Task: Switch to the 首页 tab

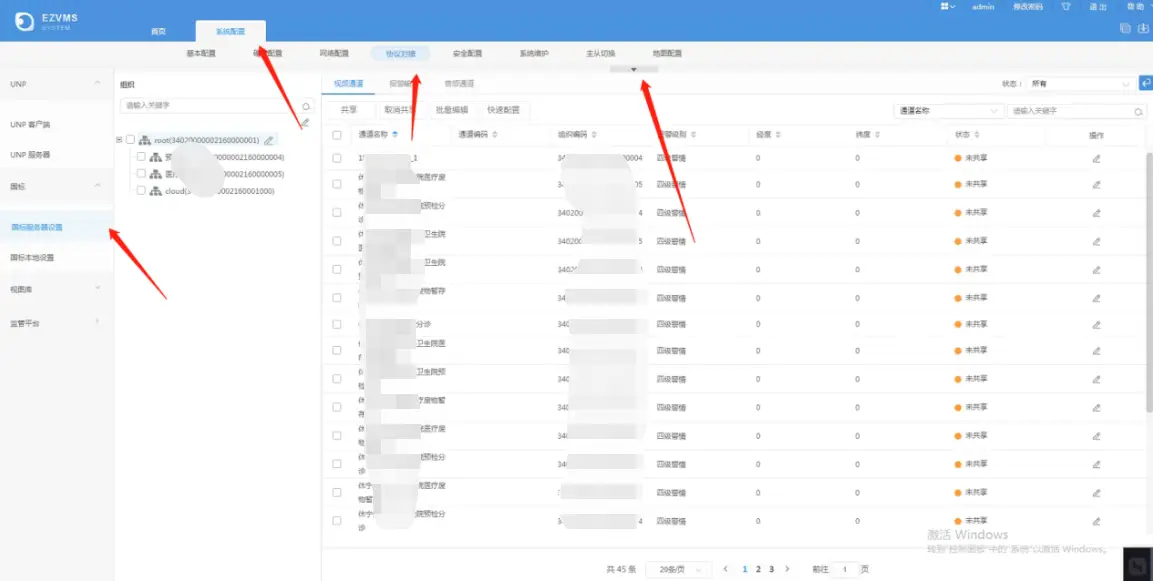Action: pyautogui.click(x=158, y=32)
